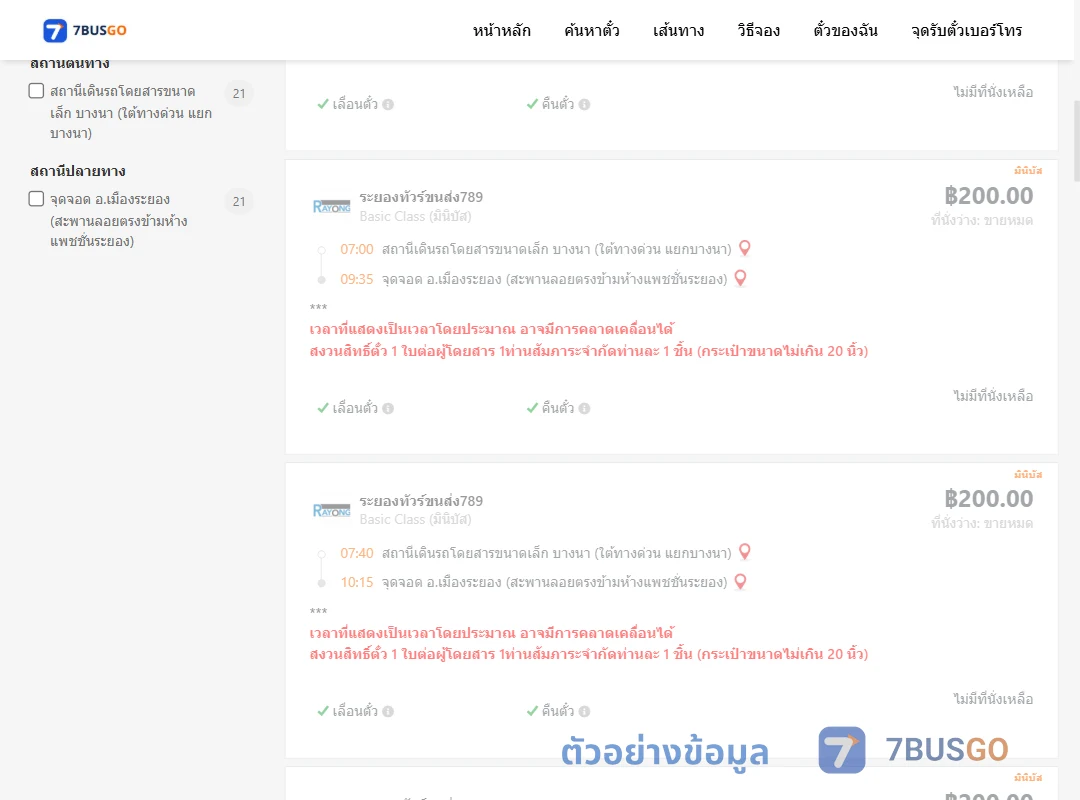Open วิธีจอง menu item
Viewport: 1080px width, 800px height.
pos(758,30)
